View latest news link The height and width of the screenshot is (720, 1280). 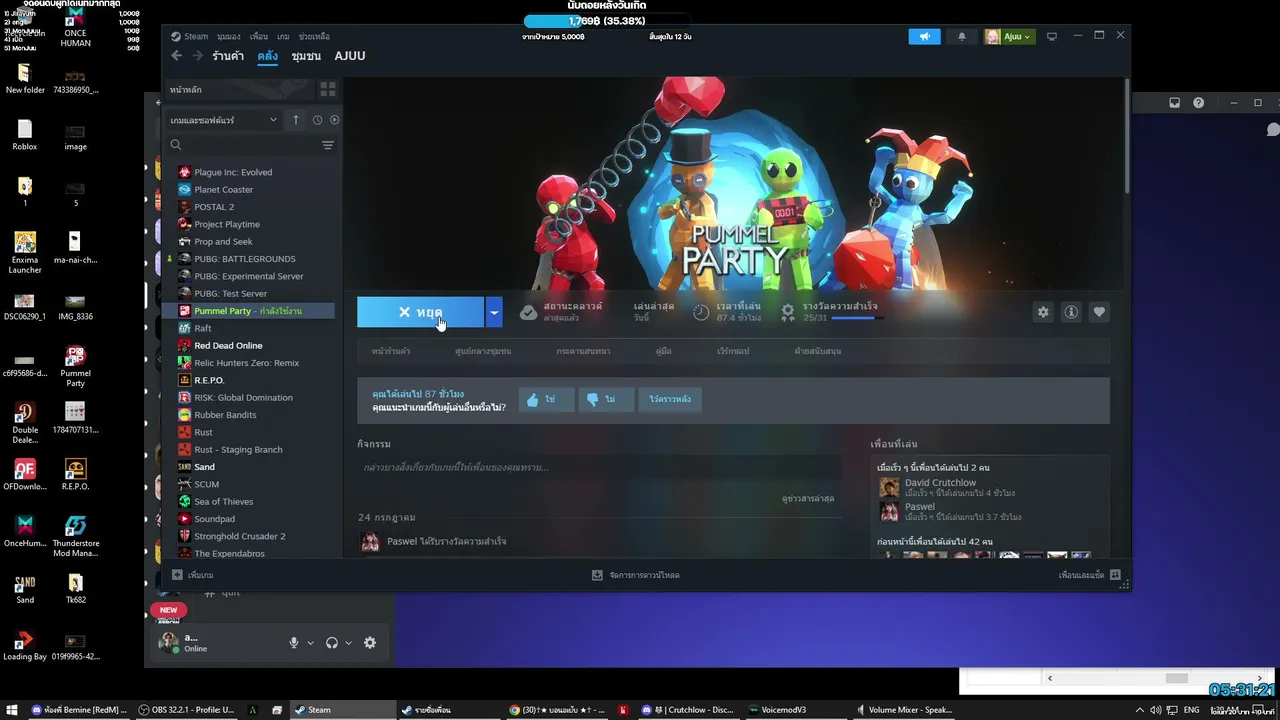click(808, 498)
